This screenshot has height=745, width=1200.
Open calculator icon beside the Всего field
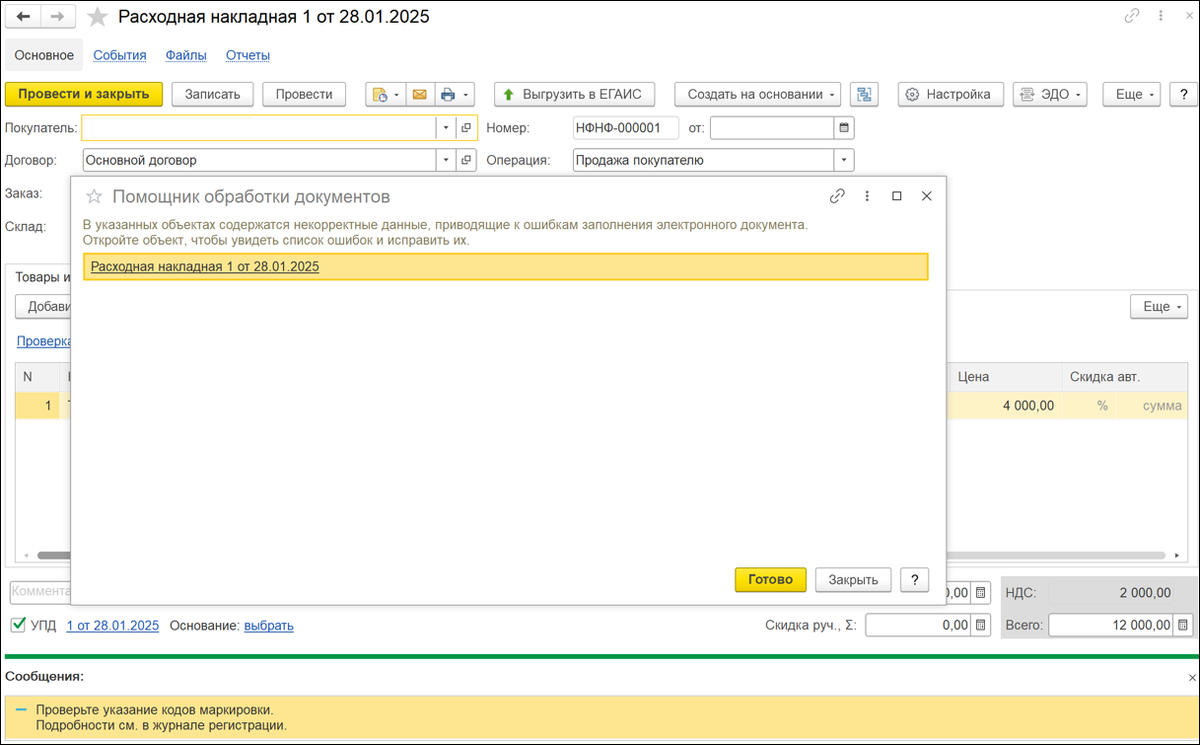pyautogui.click(x=1185, y=625)
